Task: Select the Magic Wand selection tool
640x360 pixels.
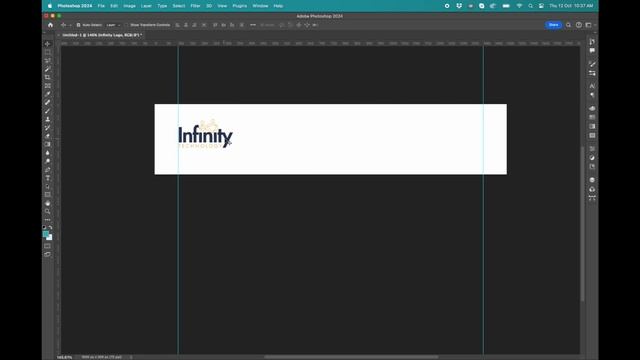Action: (x=47, y=69)
